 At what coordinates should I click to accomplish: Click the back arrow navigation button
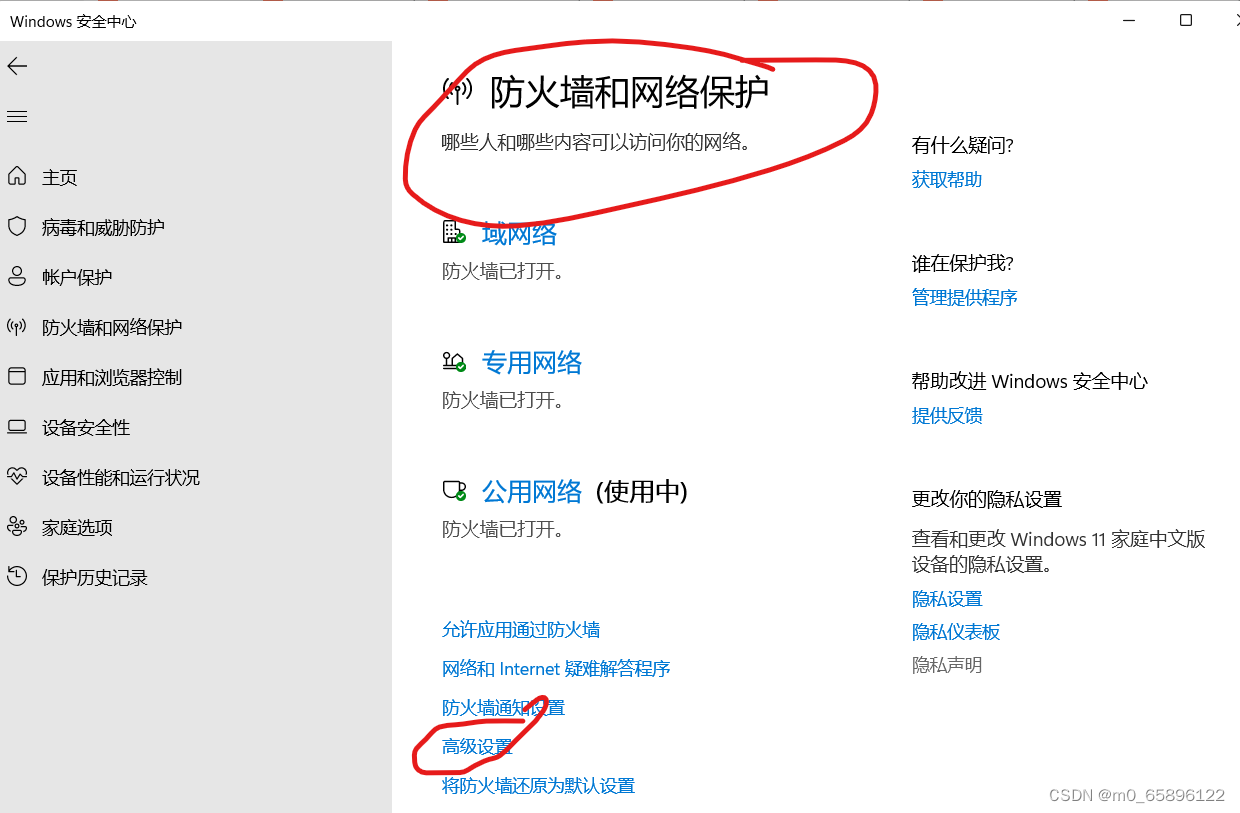pyautogui.click(x=17, y=66)
